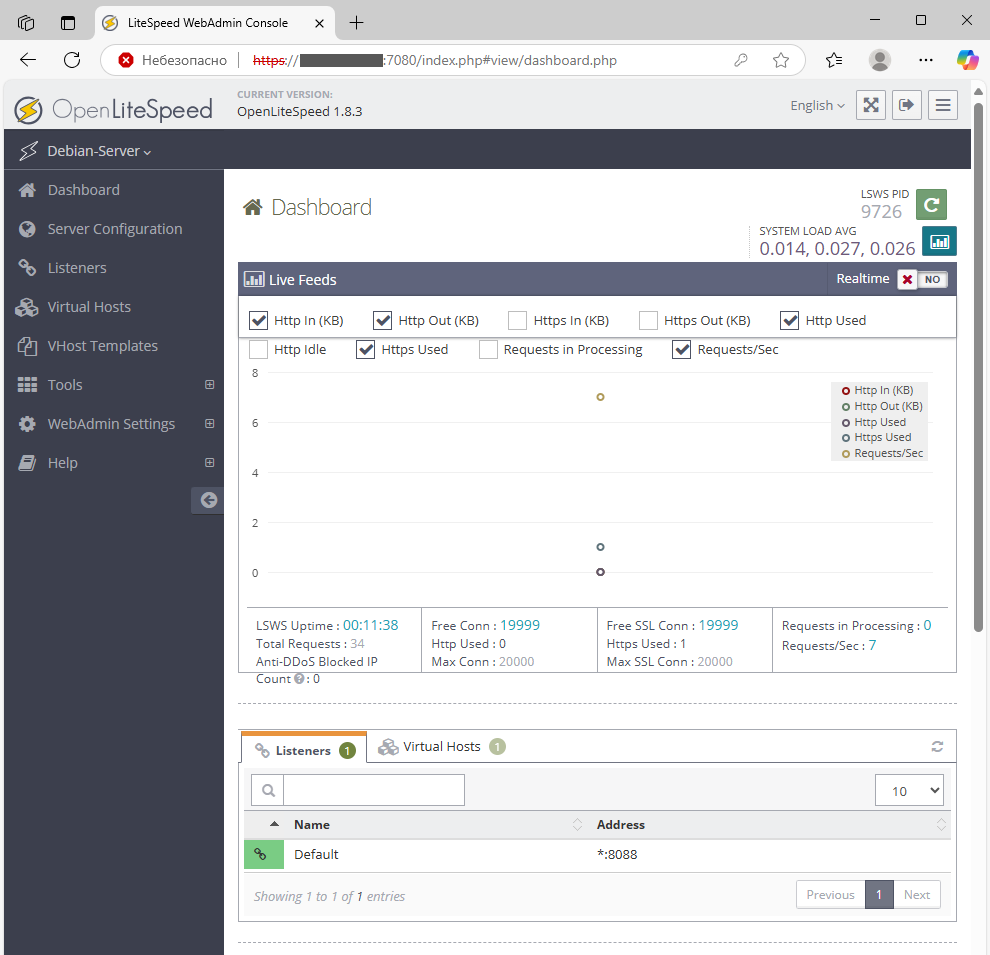Image resolution: width=990 pixels, height=955 pixels.
Task: Add page to favorites star icon
Action: pos(781,60)
